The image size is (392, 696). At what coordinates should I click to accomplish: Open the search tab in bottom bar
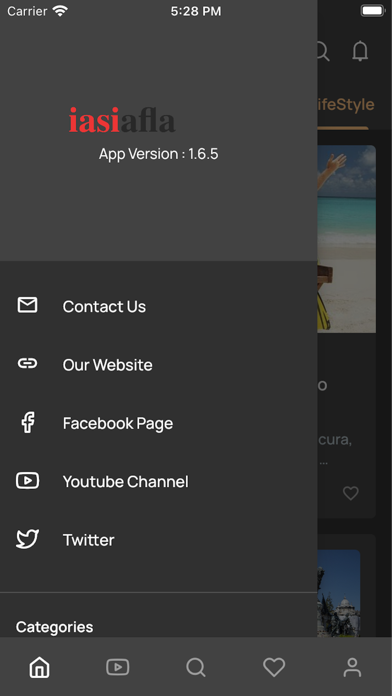(x=196, y=667)
